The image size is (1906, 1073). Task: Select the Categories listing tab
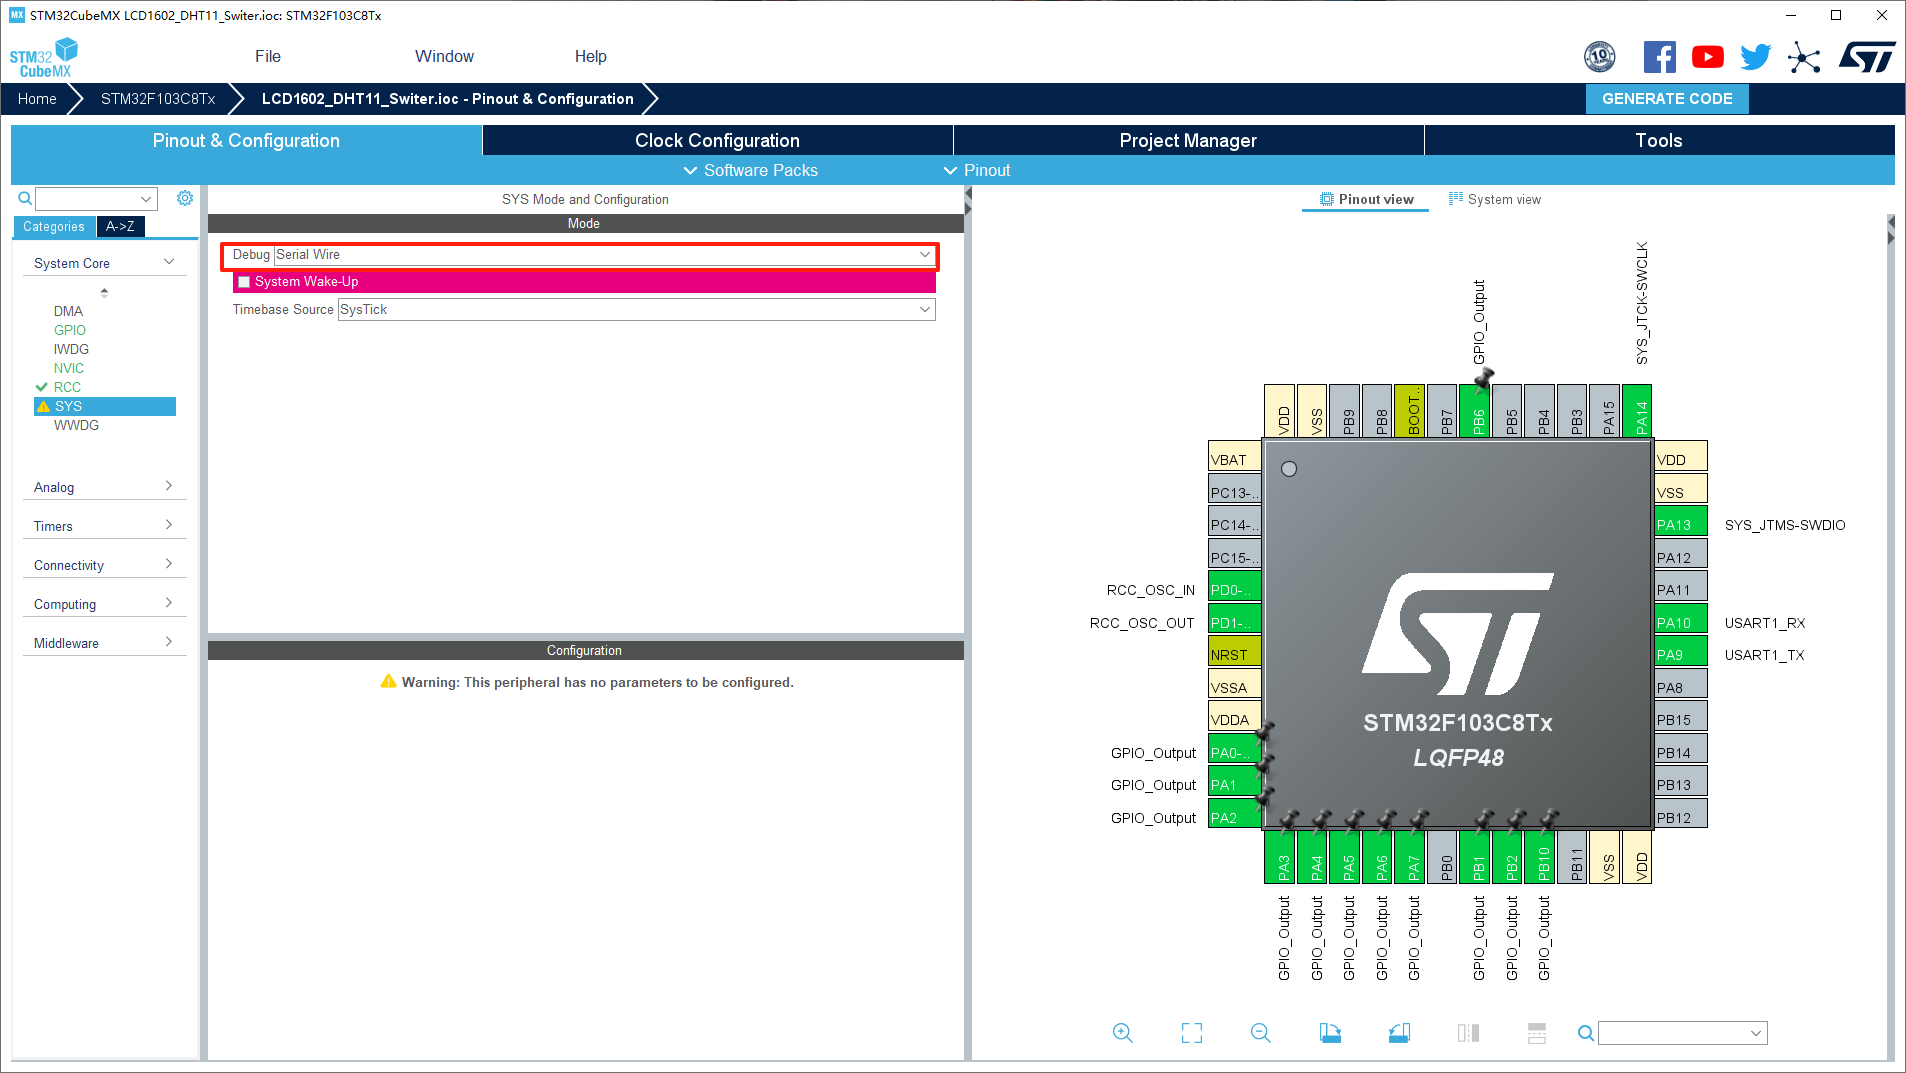(x=54, y=227)
